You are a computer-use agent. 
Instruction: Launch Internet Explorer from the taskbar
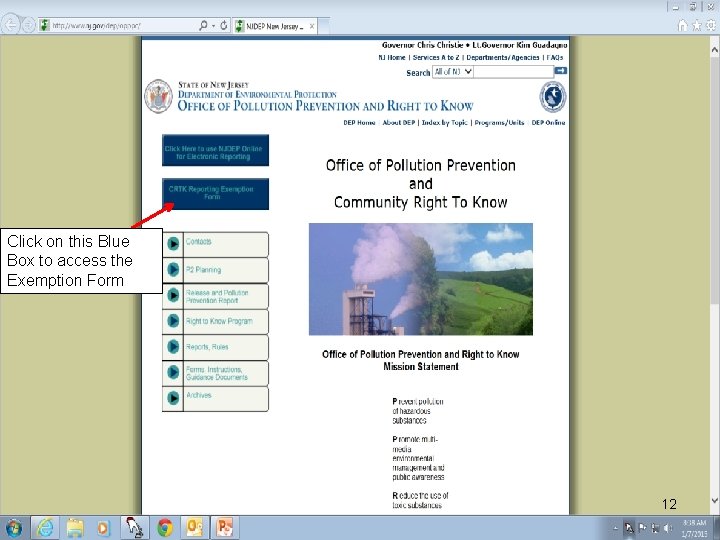pyautogui.click(x=45, y=528)
